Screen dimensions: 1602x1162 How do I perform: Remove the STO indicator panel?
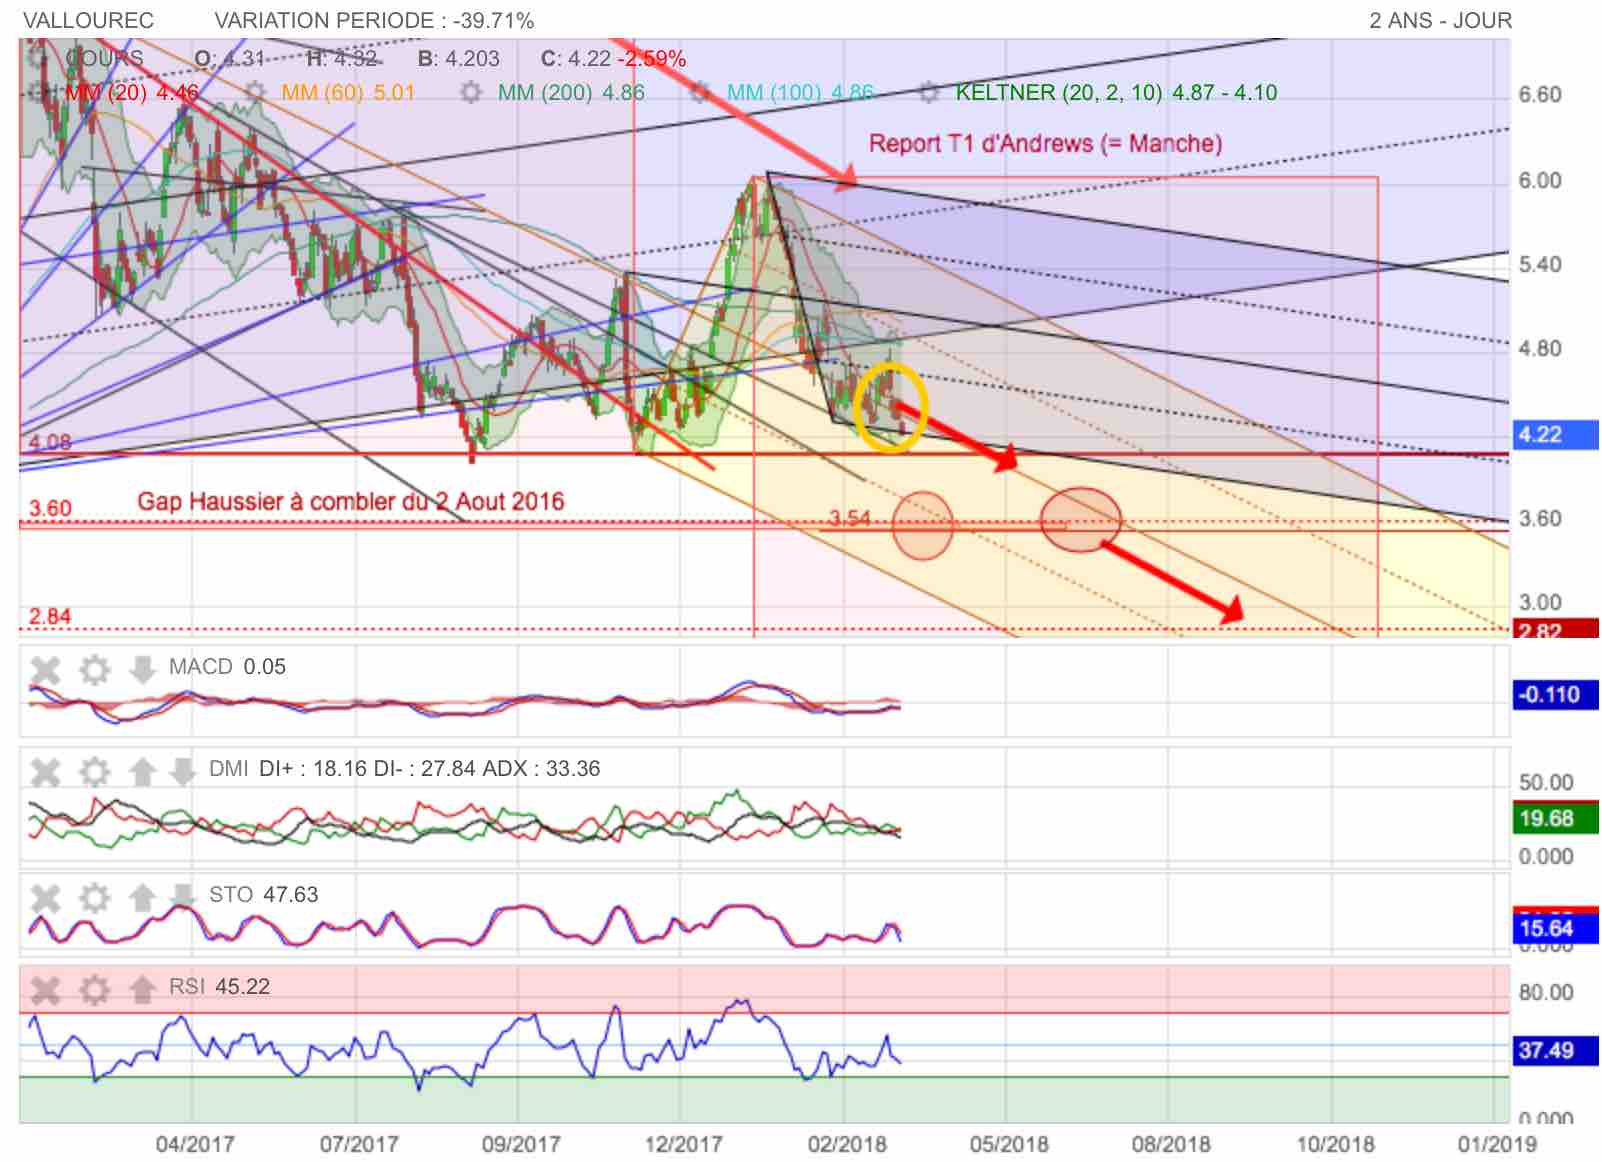pyautogui.click(x=45, y=897)
